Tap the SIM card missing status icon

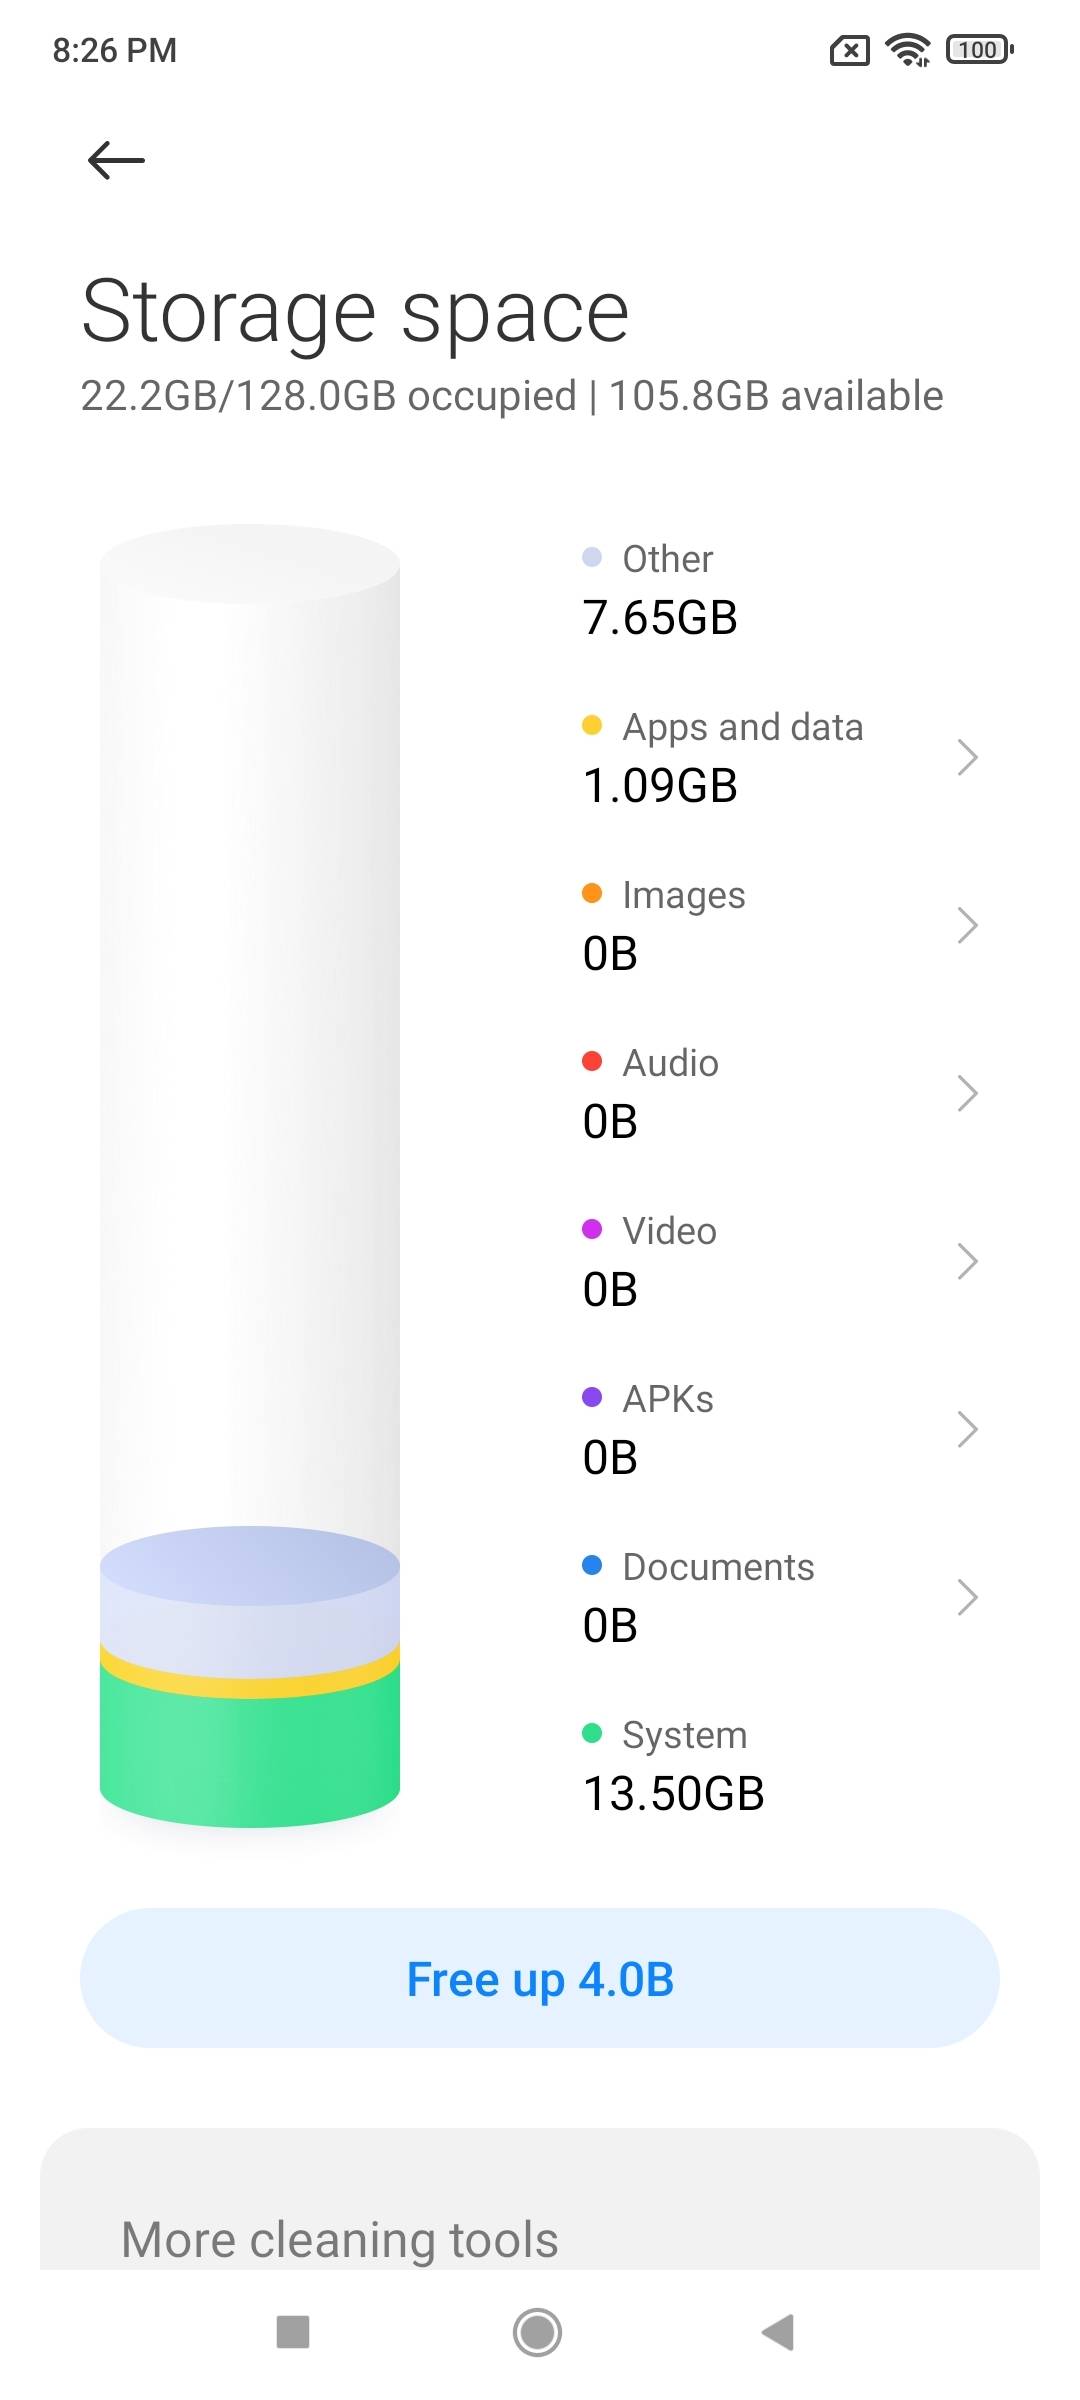[x=850, y=50]
